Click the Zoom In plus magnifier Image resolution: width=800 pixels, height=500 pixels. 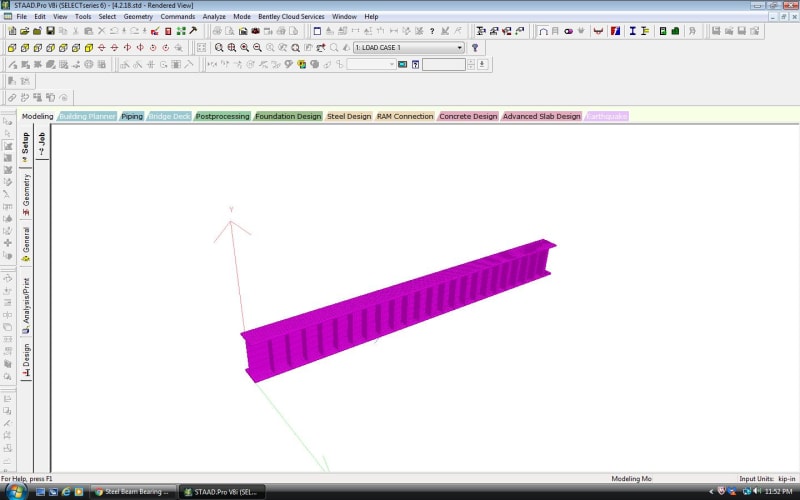pyautogui.click(x=244, y=47)
